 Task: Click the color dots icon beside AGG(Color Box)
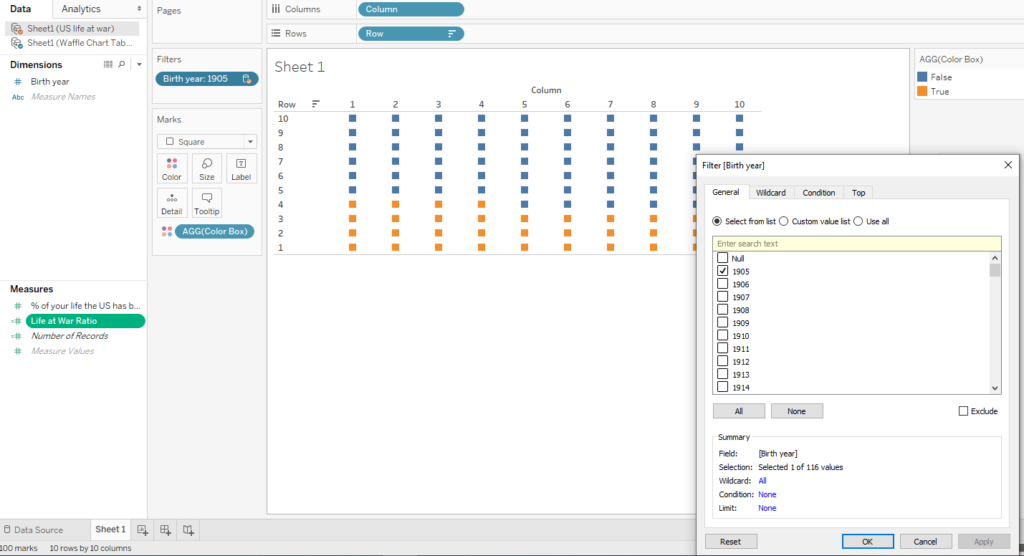167,231
